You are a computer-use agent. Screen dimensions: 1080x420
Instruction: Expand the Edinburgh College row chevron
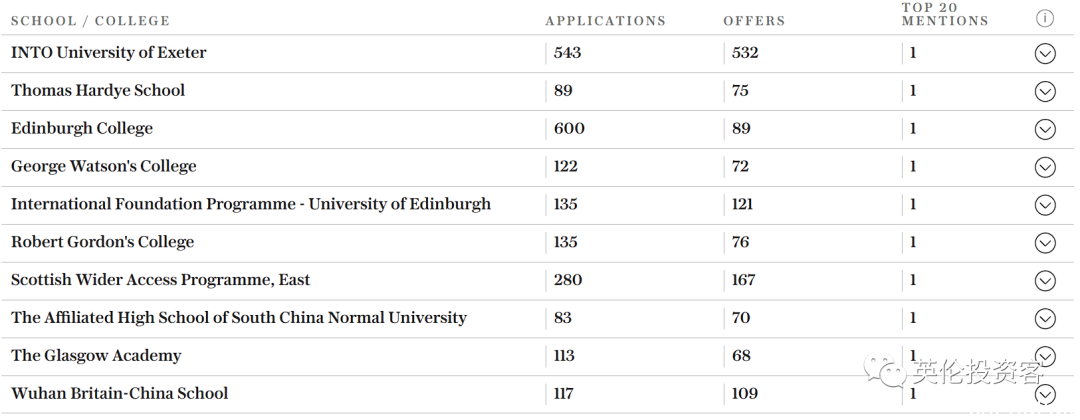tap(1045, 129)
